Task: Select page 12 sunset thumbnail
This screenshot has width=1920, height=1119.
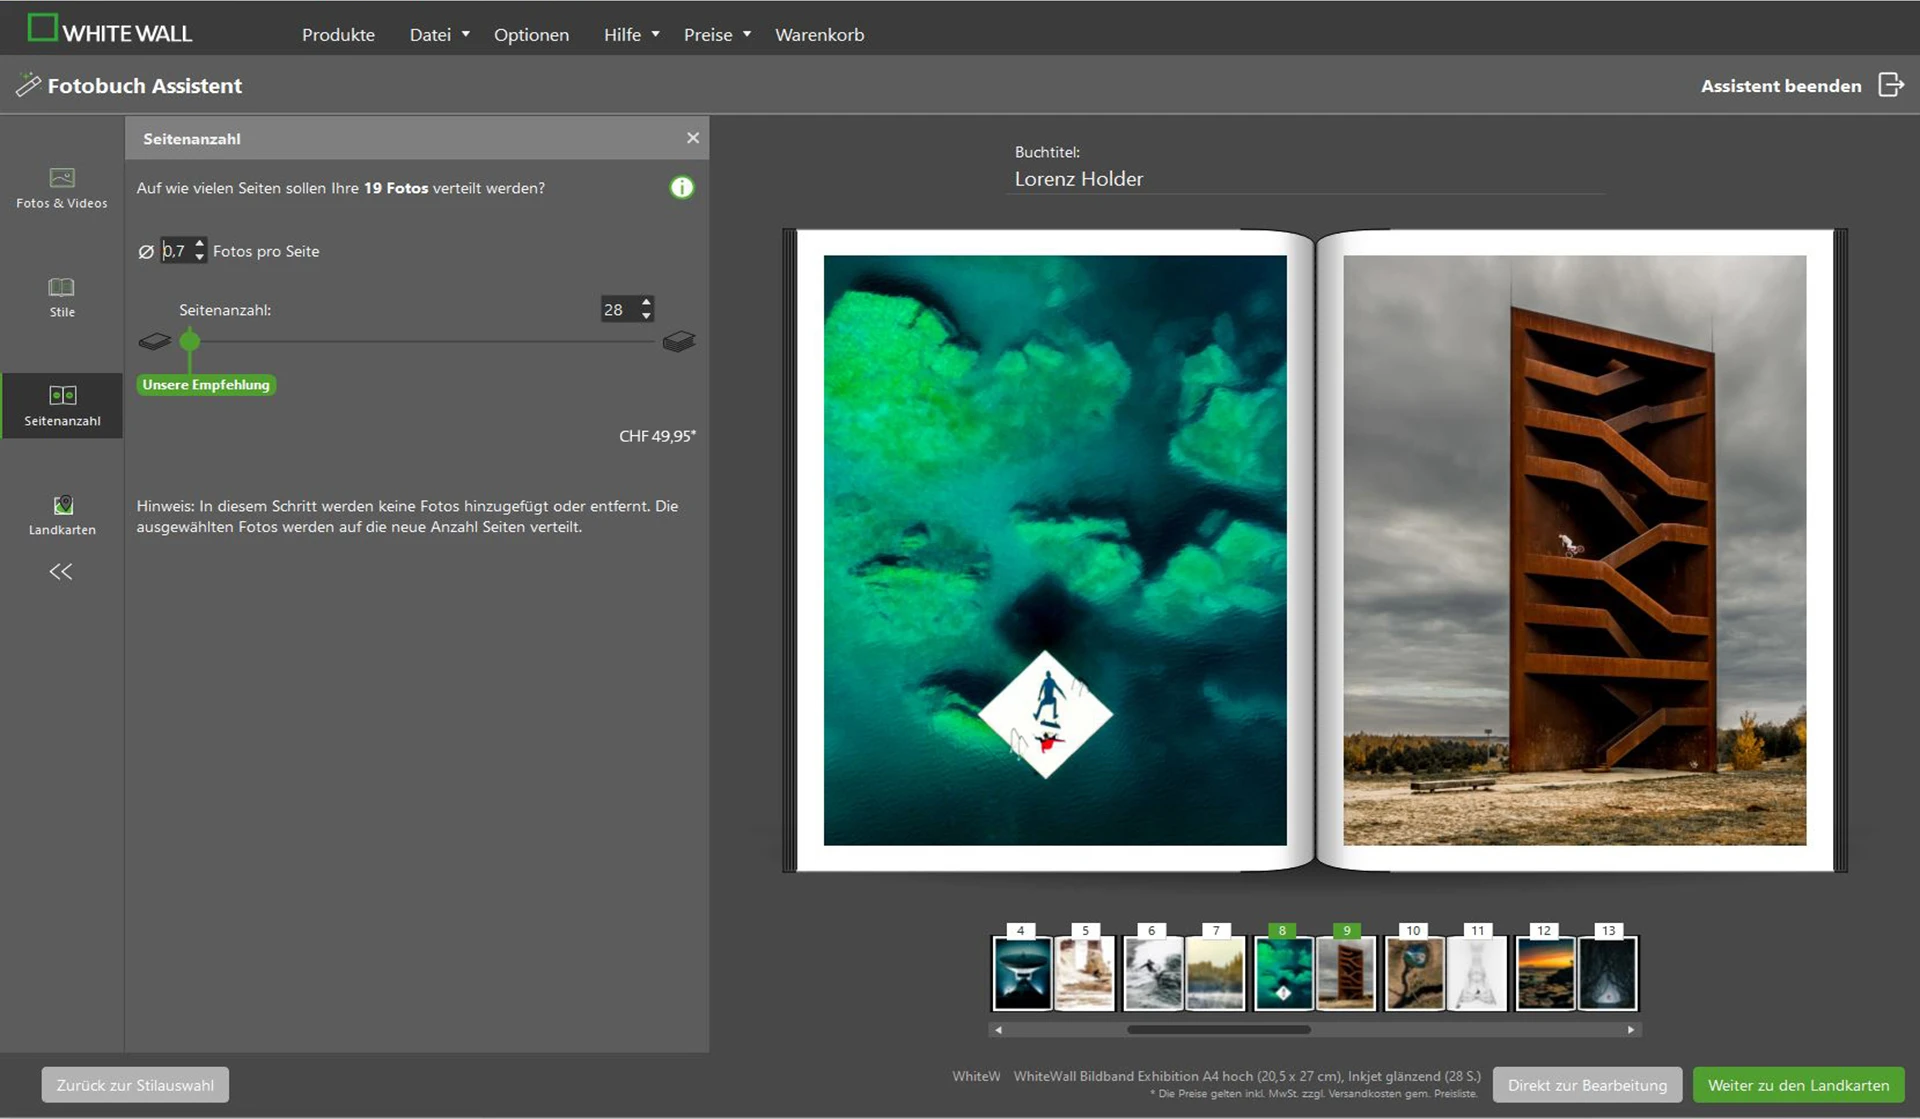Action: click(1544, 972)
